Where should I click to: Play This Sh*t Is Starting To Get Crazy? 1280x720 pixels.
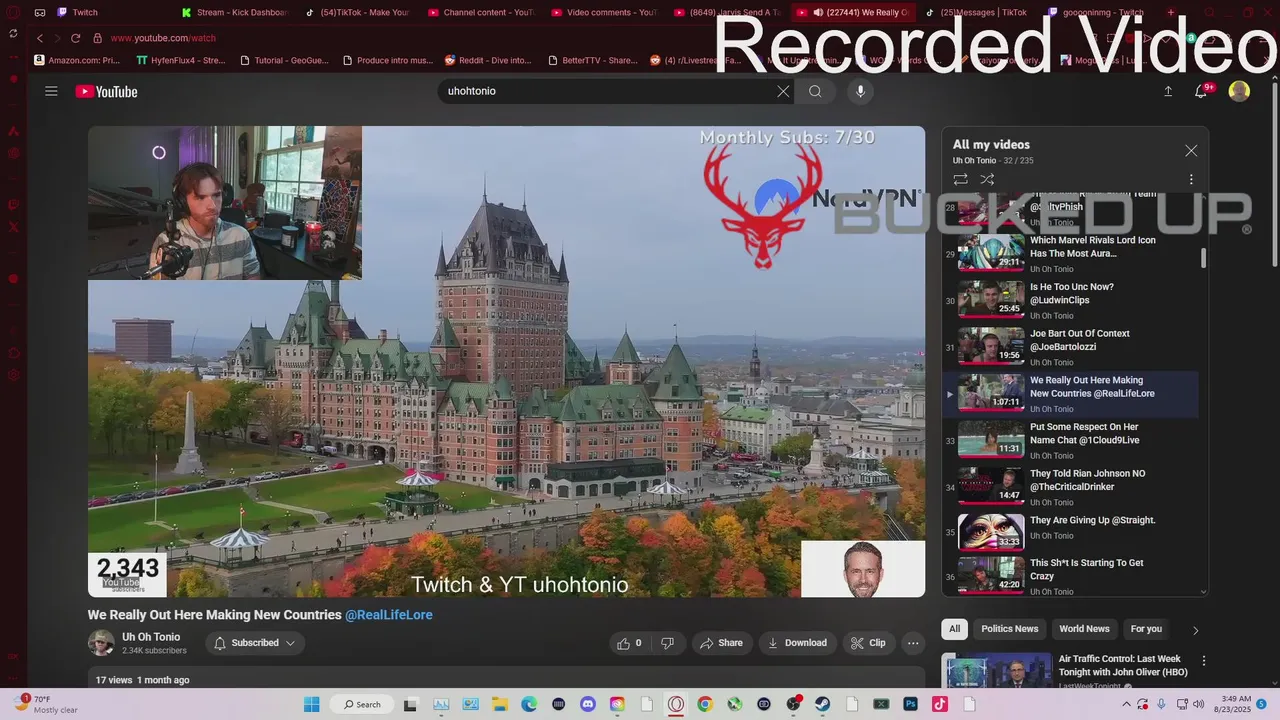click(x=1070, y=576)
